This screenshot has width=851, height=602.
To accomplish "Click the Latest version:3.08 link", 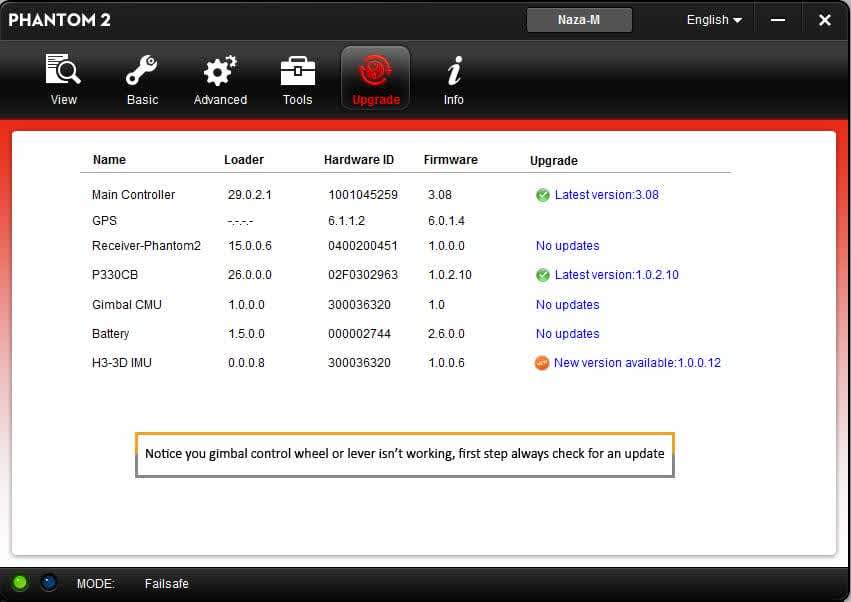I will pyautogui.click(x=606, y=195).
